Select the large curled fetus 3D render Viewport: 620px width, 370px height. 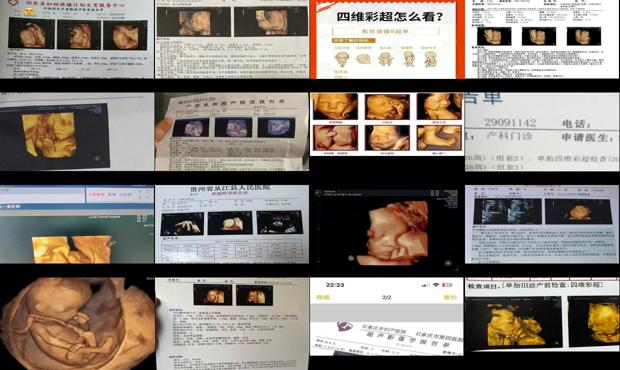pos(78,323)
